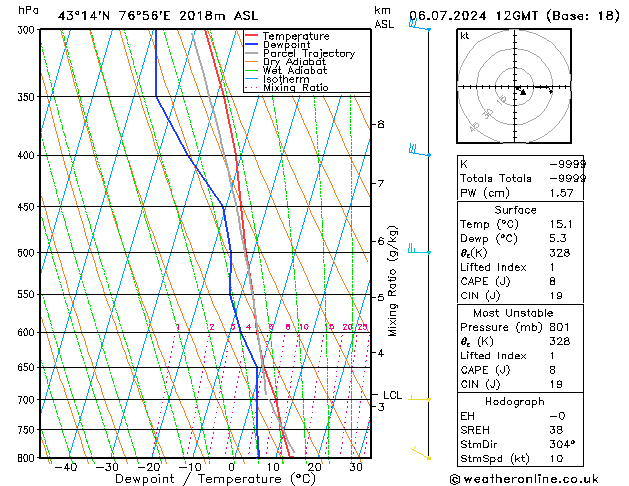
Task: Click the blue Dewpoint legend line
Action: pos(251,44)
